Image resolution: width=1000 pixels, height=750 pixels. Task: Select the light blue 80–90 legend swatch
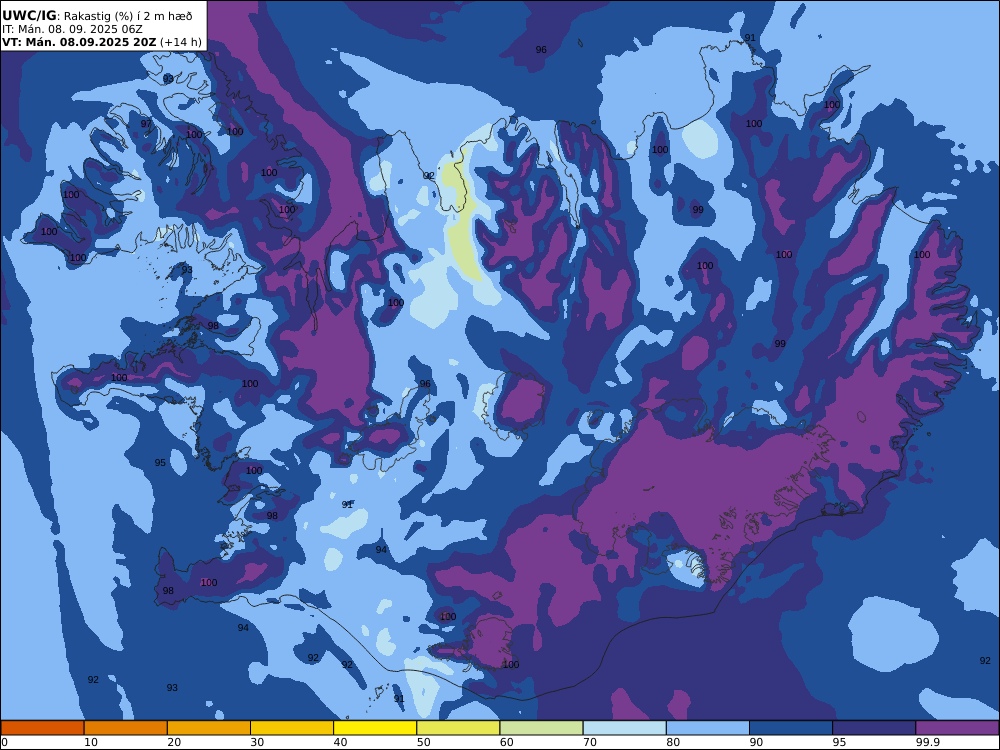tap(708, 728)
